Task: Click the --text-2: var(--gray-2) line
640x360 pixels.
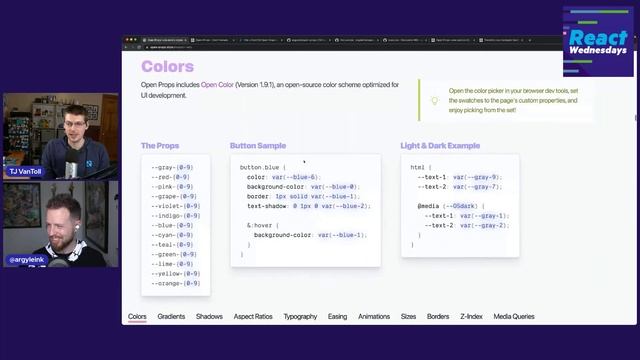Action: (467, 225)
